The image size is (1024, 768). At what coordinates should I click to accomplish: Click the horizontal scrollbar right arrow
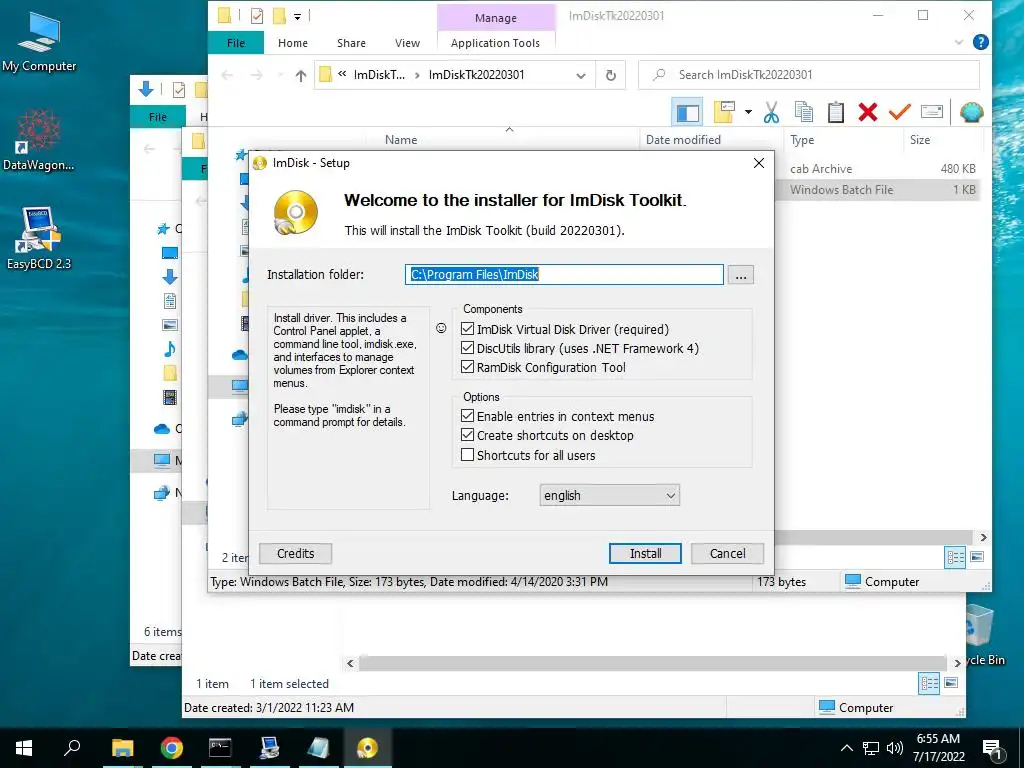(984, 537)
